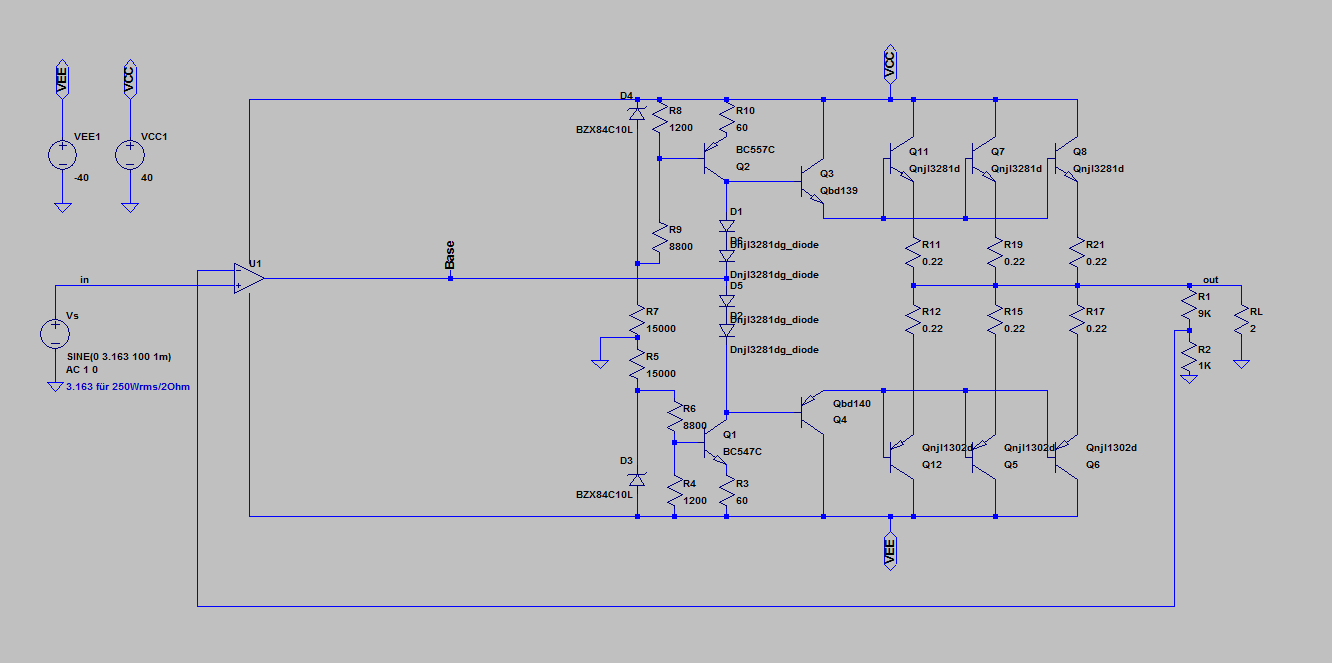This screenshot has height=663, width=1332.
Task: Click resistor R3 symbol
Action: (x=727, y=491)
